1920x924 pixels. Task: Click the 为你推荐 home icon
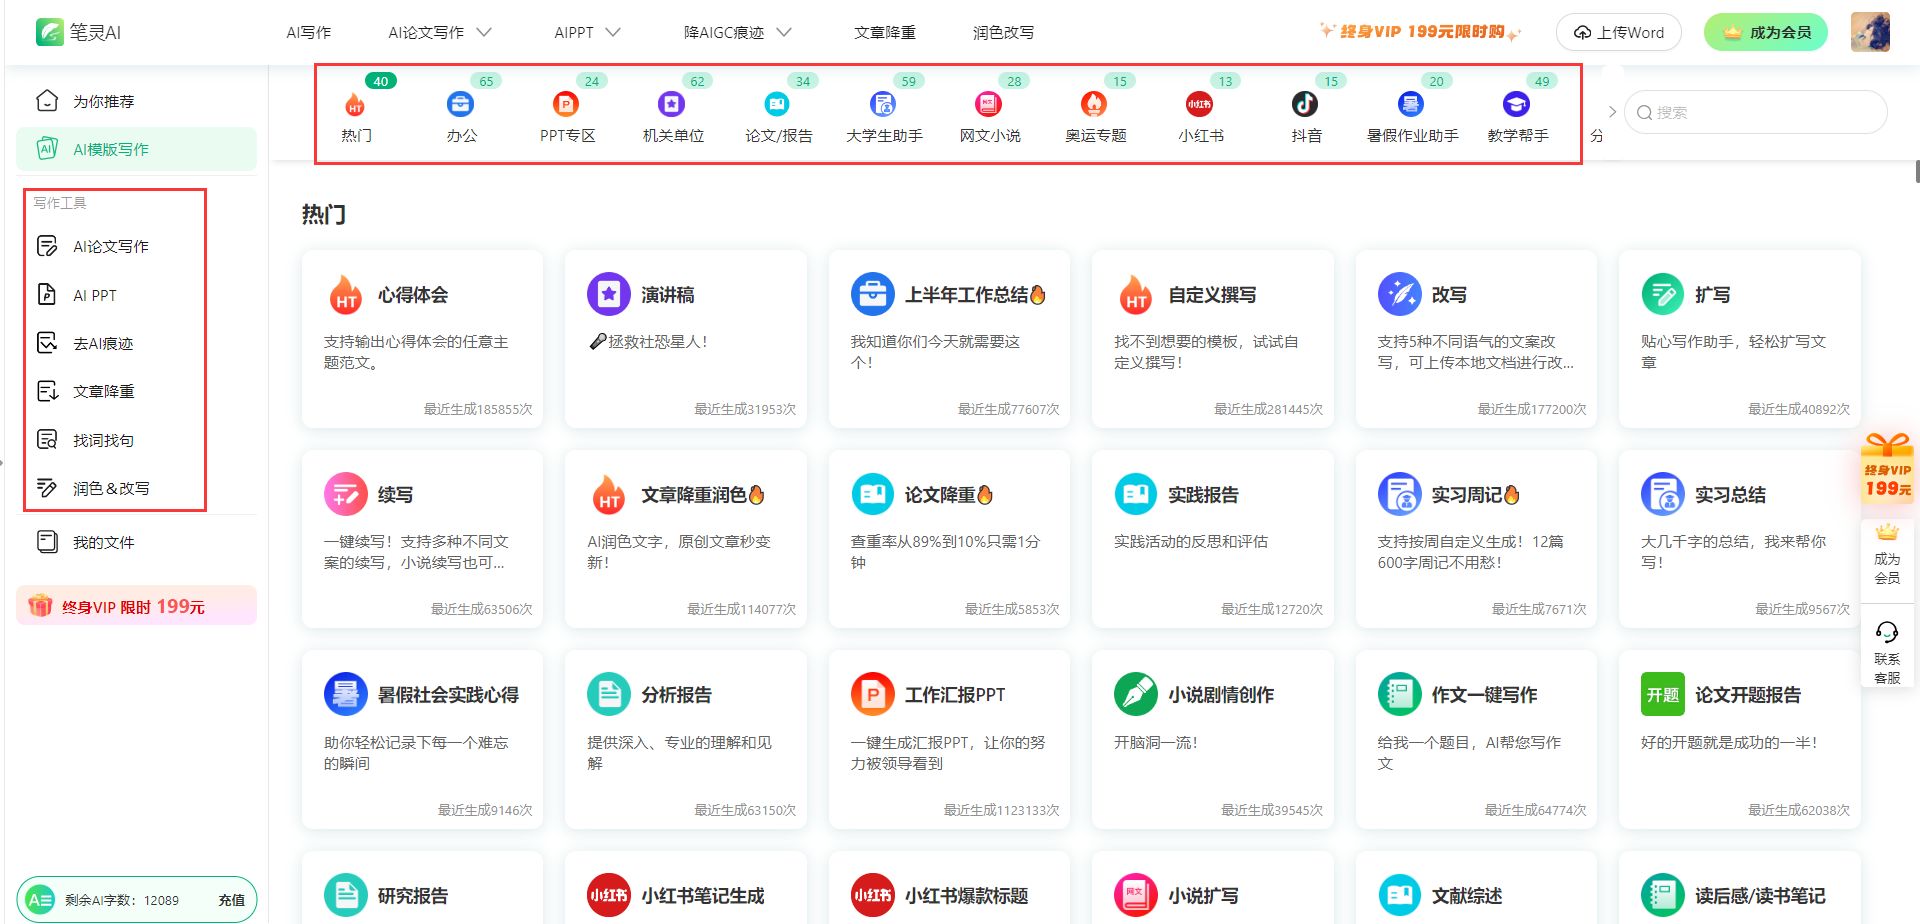coord(47,101)
